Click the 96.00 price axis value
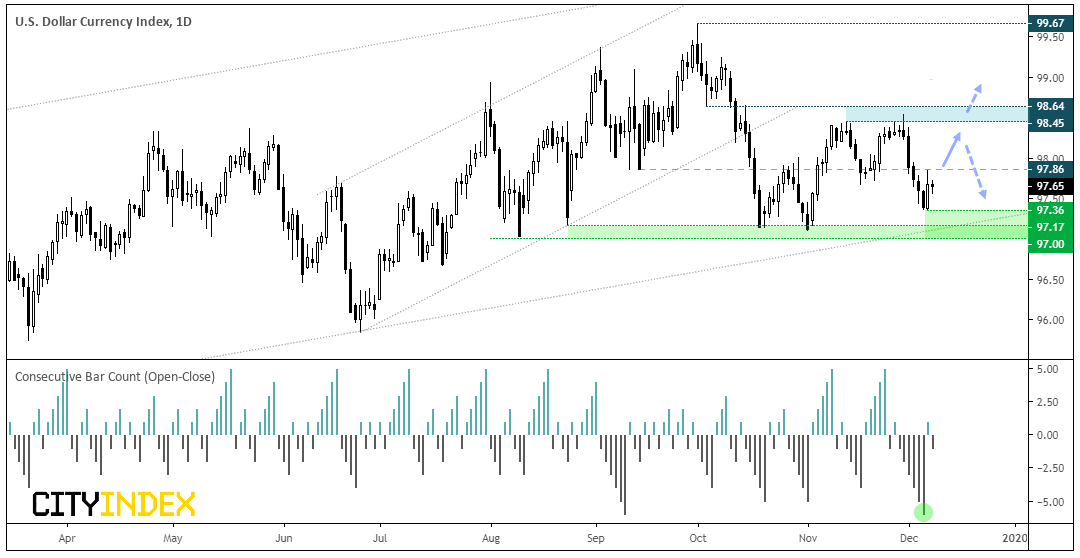Image resolution: width=1080 pixels, height=558 pixels. pos(1050,320)
